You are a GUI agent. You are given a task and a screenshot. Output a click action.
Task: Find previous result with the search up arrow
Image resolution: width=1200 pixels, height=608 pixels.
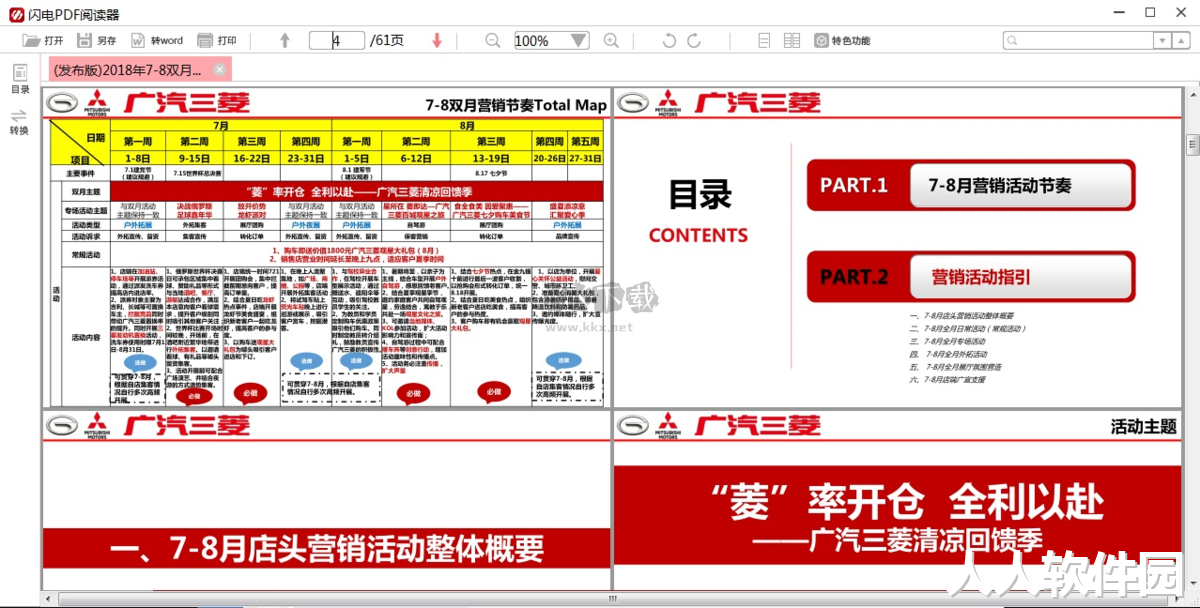tap(1182, 41)
